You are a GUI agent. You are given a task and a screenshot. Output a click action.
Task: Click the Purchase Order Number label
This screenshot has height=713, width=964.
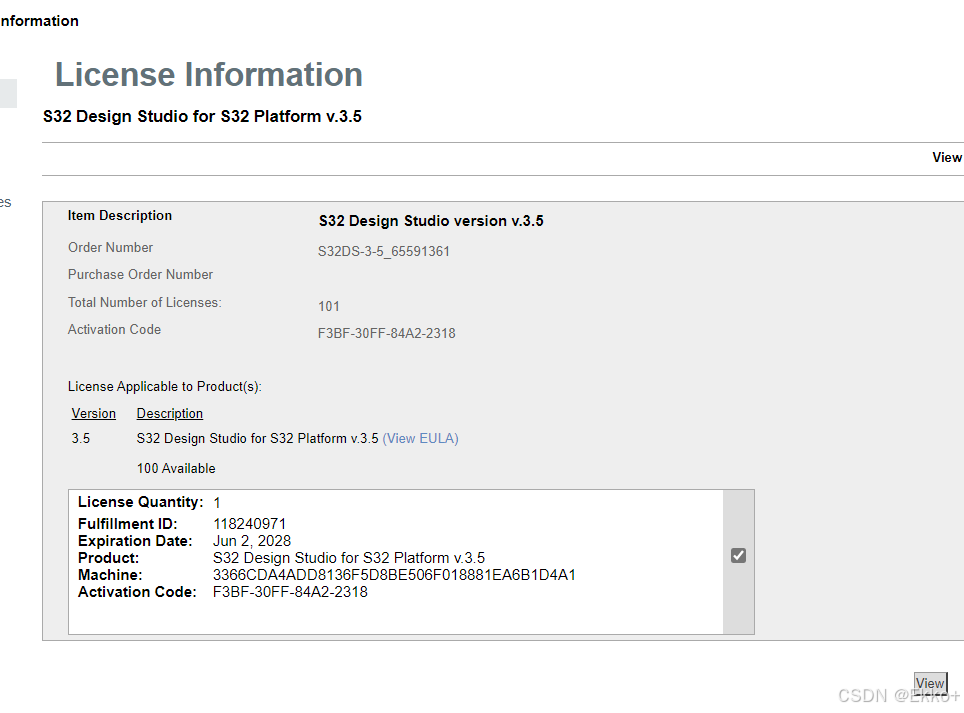click(140, 275)
